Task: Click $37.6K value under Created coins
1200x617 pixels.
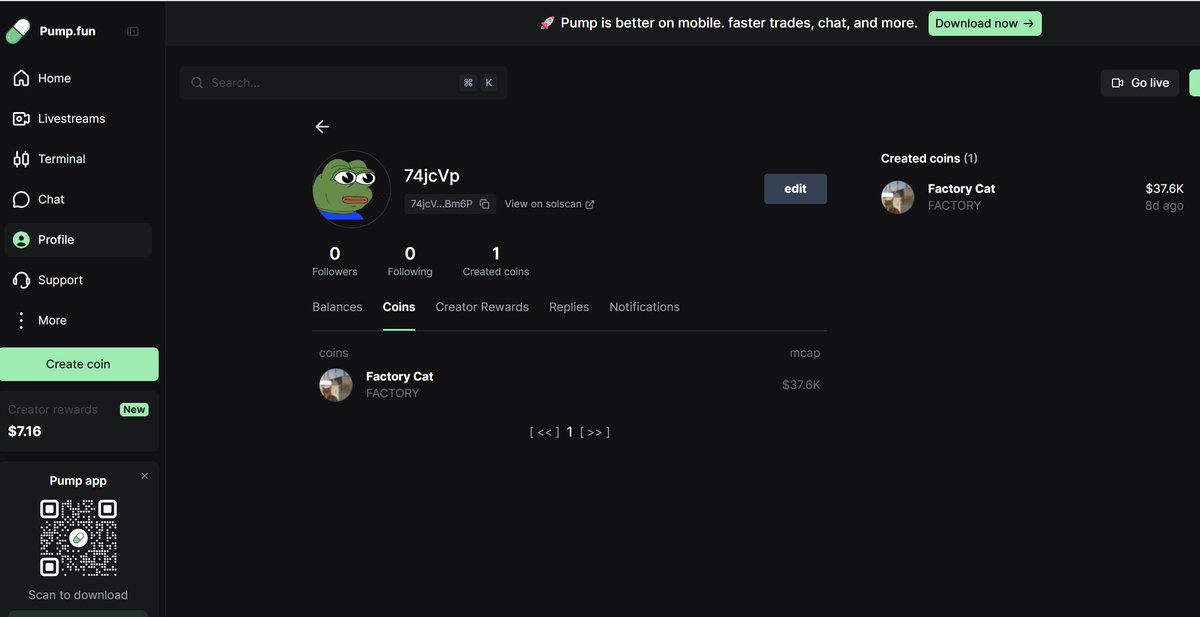Action: (1164, 188)
